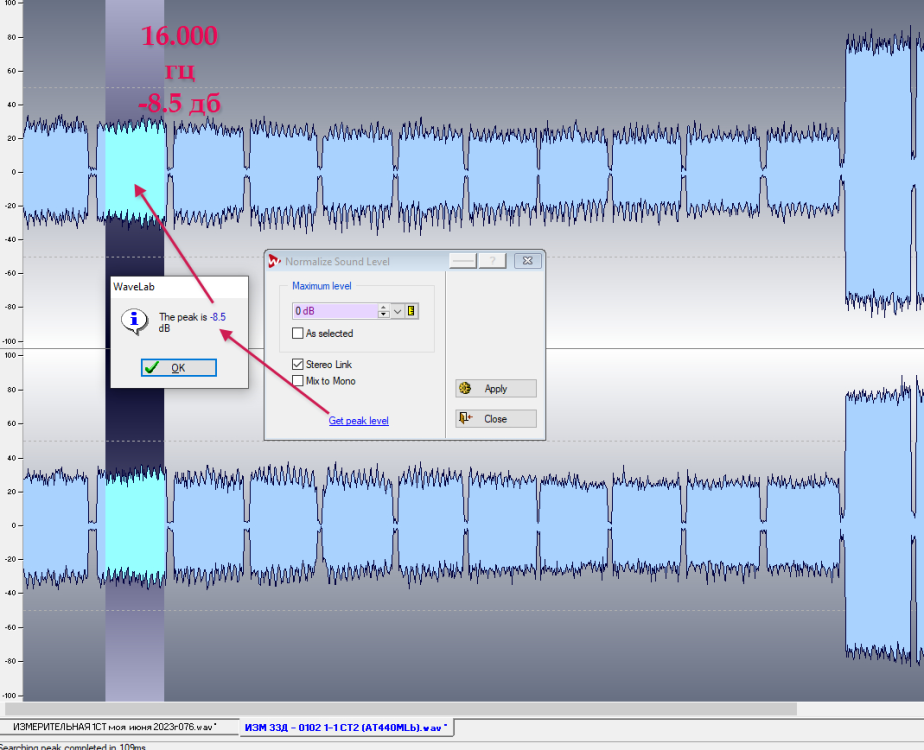Click the highlighted selection in the upper waveform
The height and width of the screenshot is (750, 924).
click(135, 170)
